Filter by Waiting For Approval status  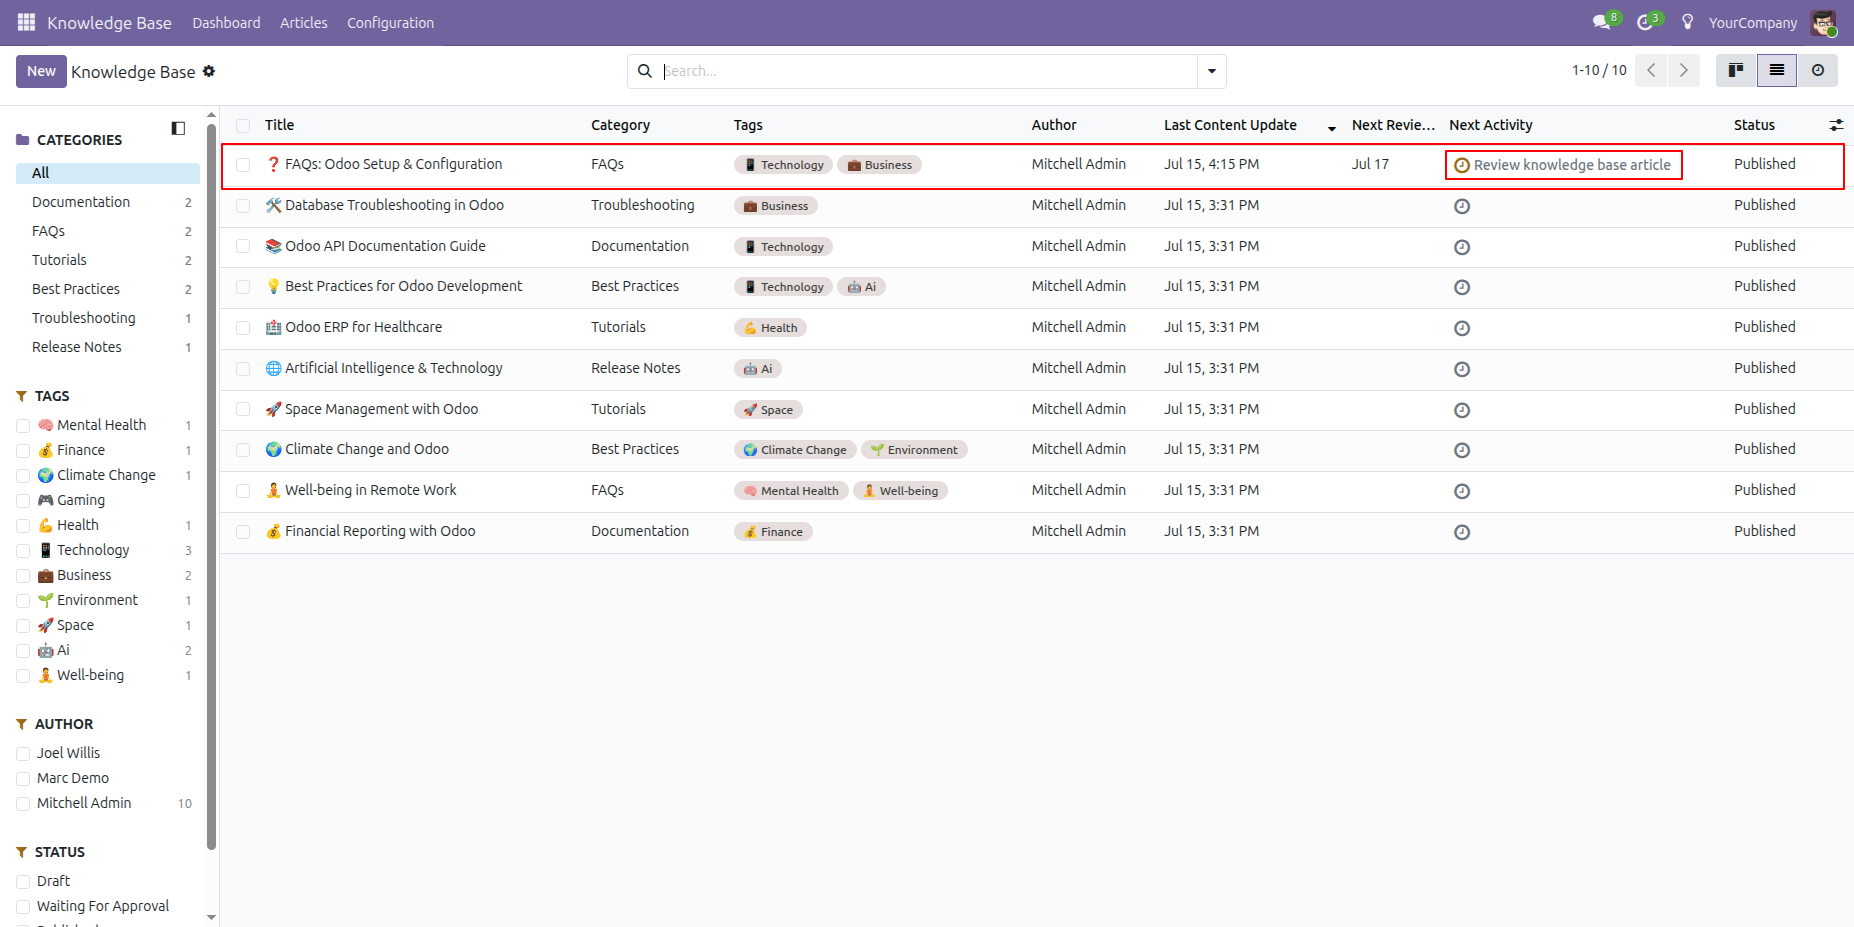23,907
